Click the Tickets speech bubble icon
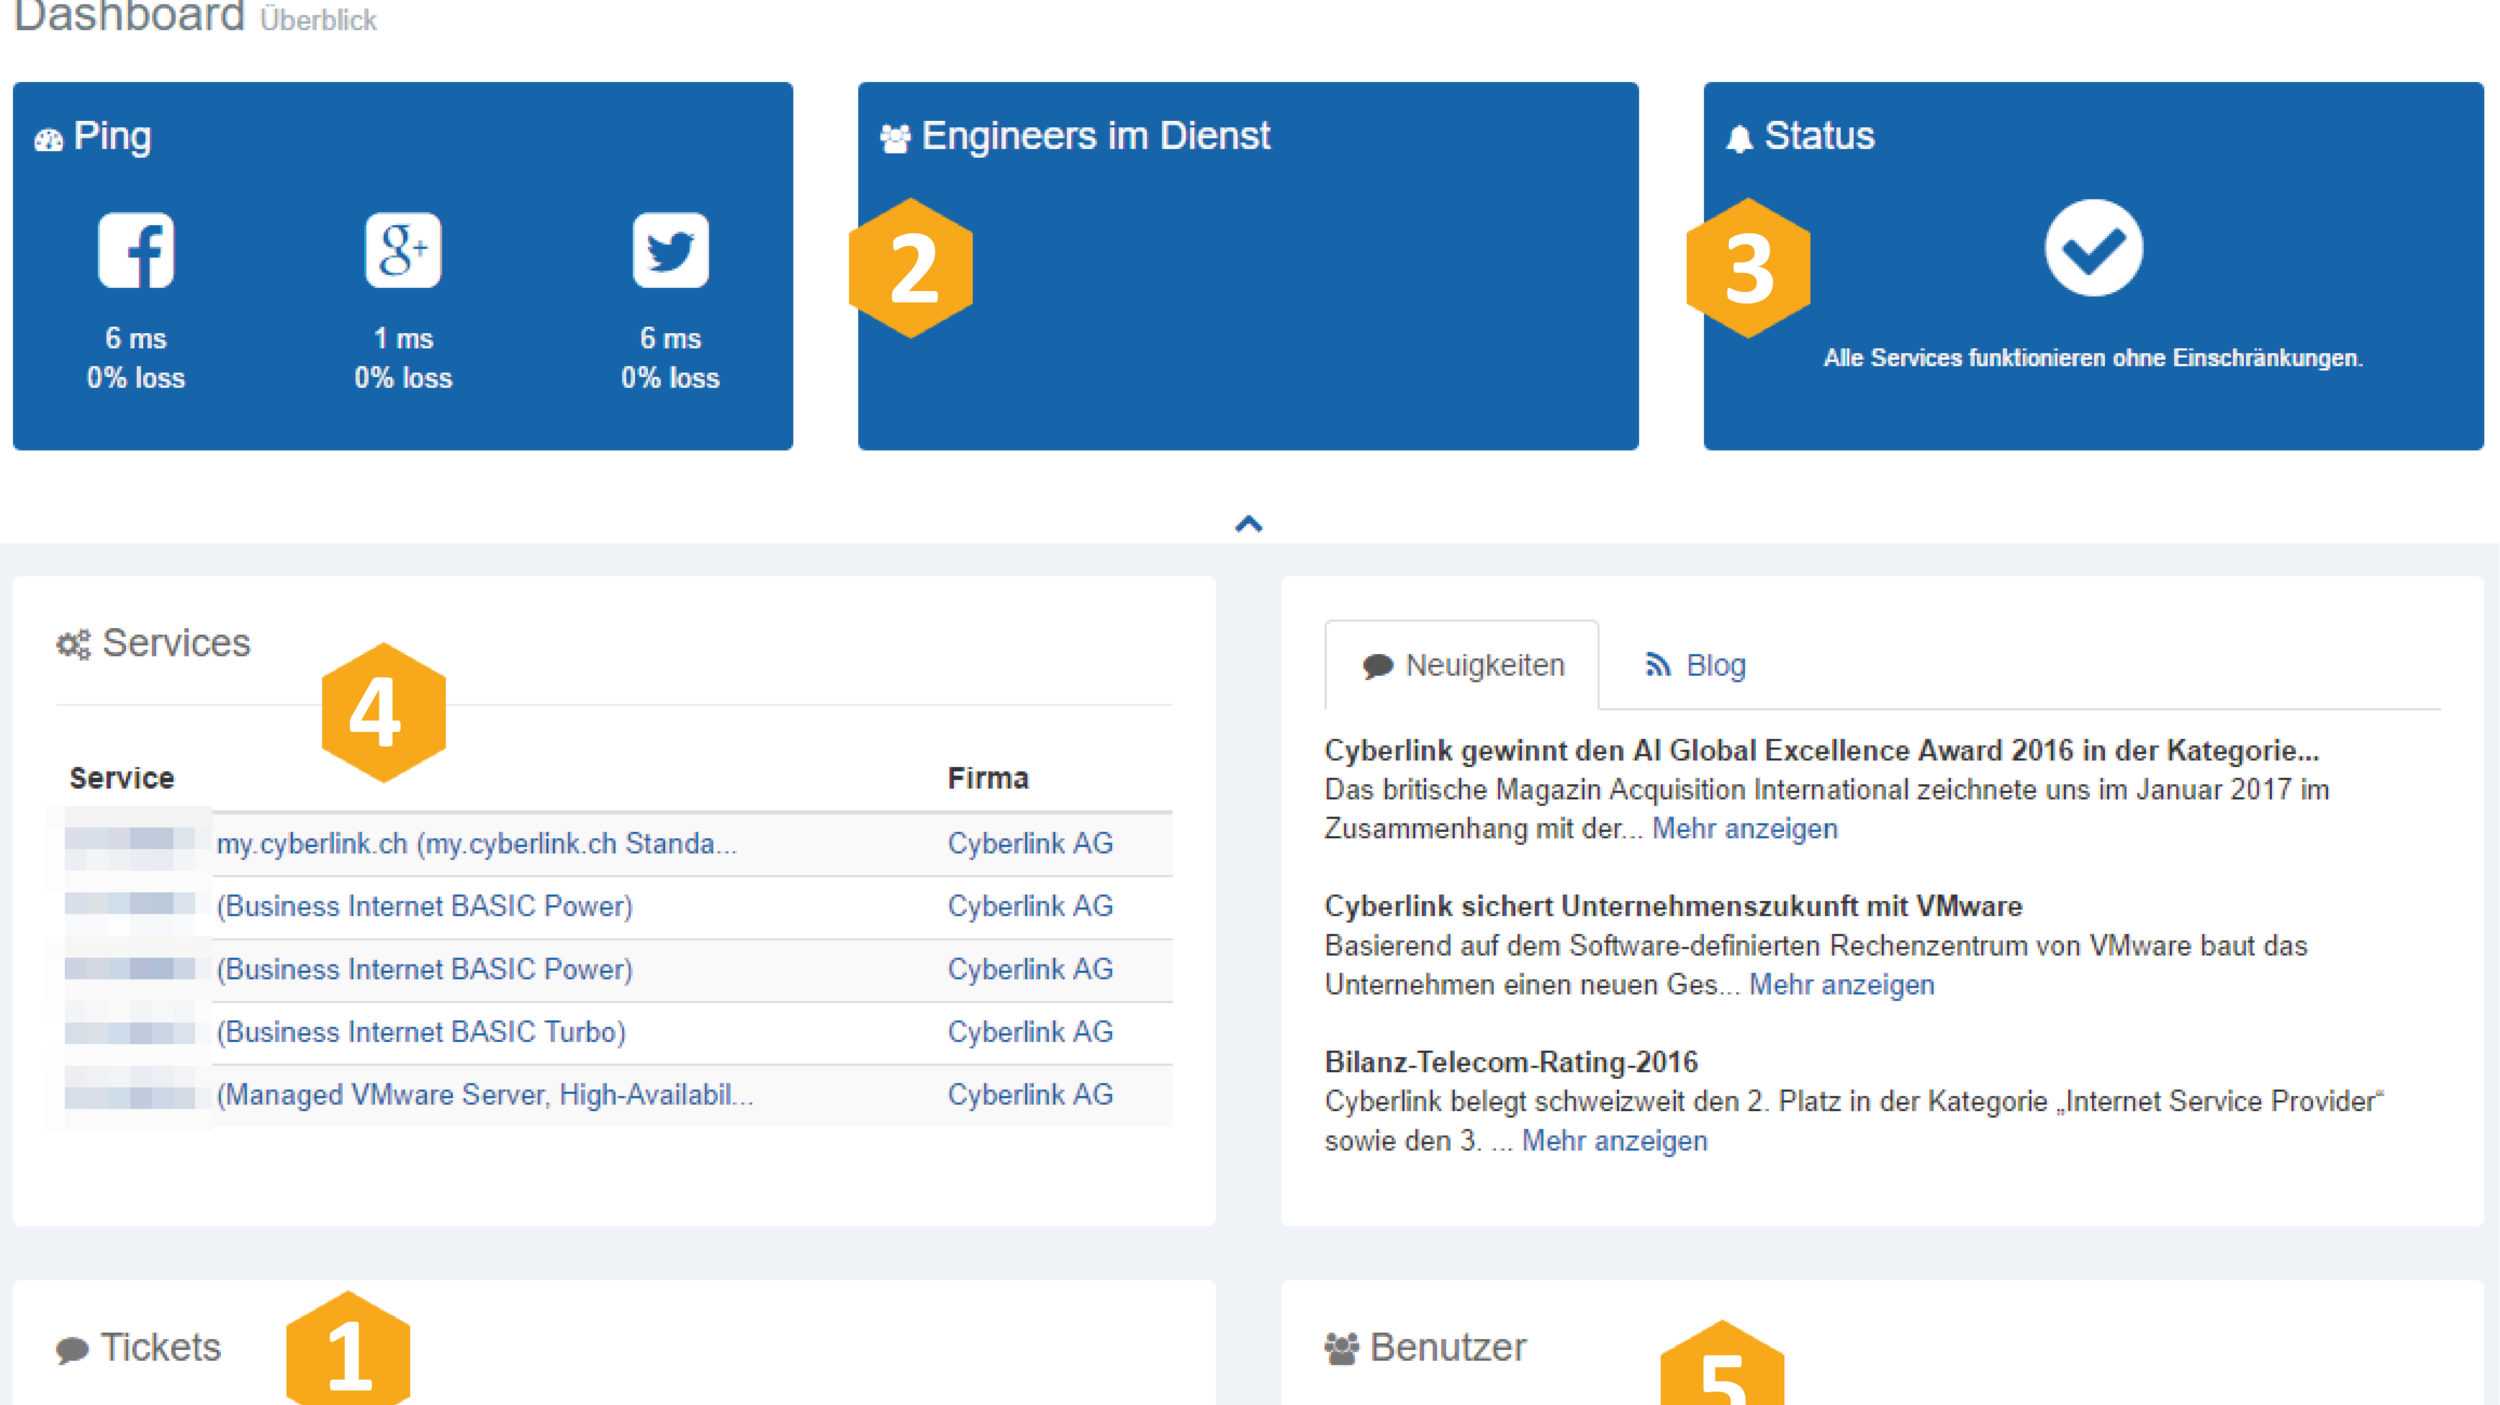The height and width of the screenshot is (1405, 2500). (72, 1349)
